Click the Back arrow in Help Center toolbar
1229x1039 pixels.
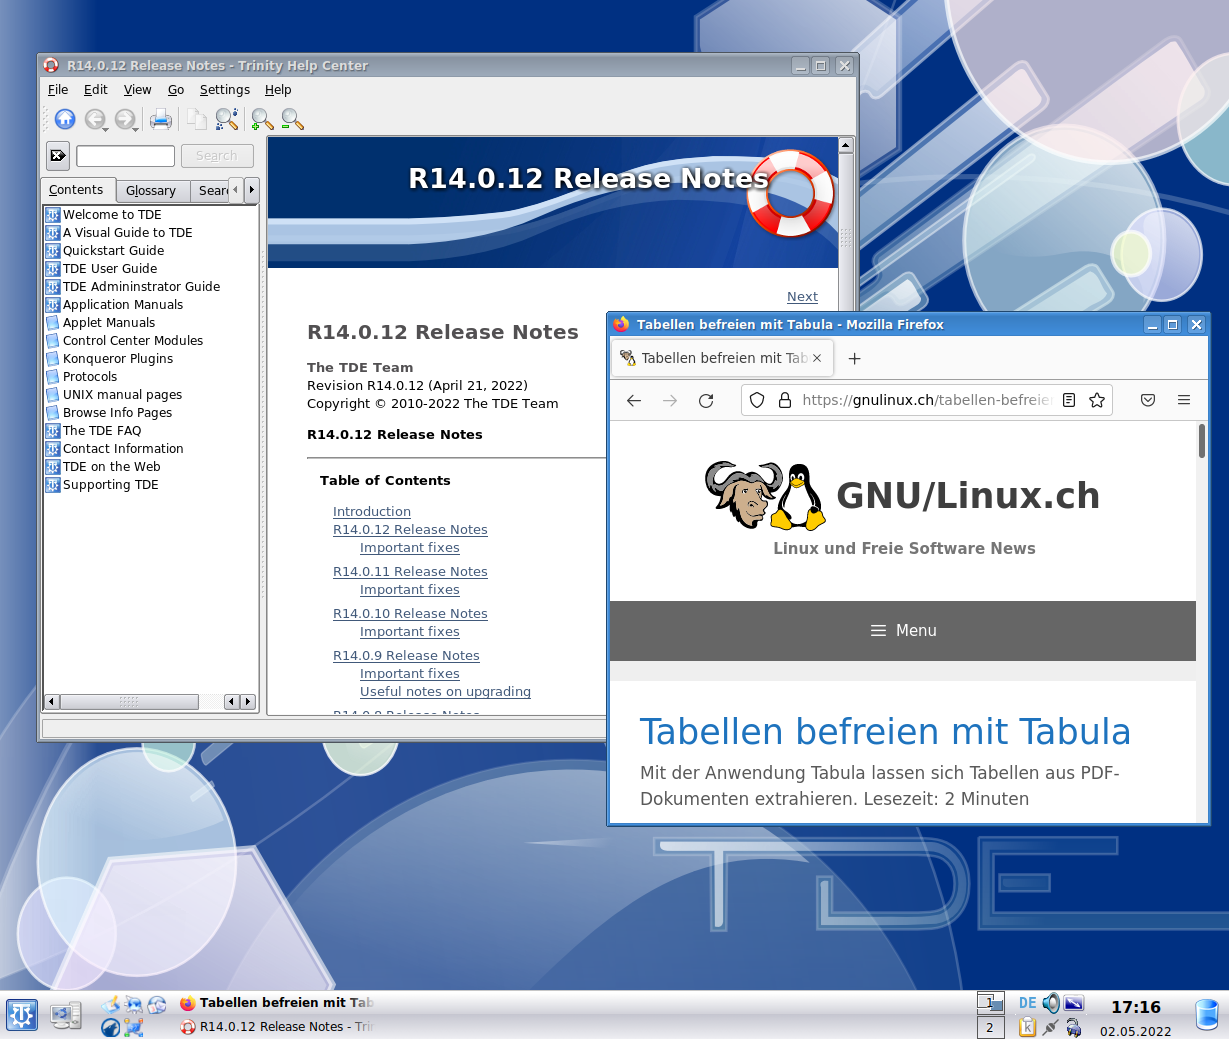(93, 119)
